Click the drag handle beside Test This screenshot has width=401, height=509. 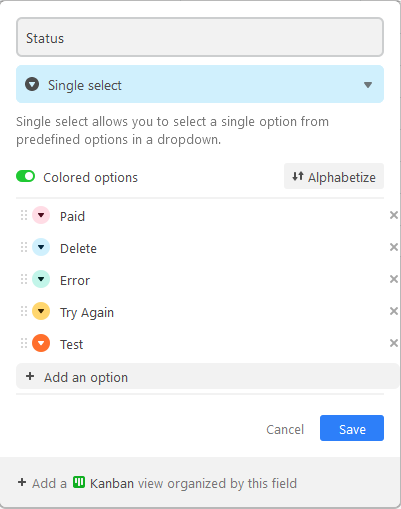coord(24,343)
